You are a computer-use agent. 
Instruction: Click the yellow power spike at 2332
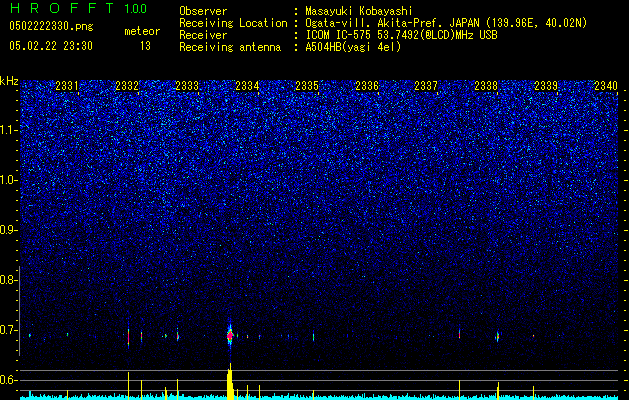click(x=128, y=386)
